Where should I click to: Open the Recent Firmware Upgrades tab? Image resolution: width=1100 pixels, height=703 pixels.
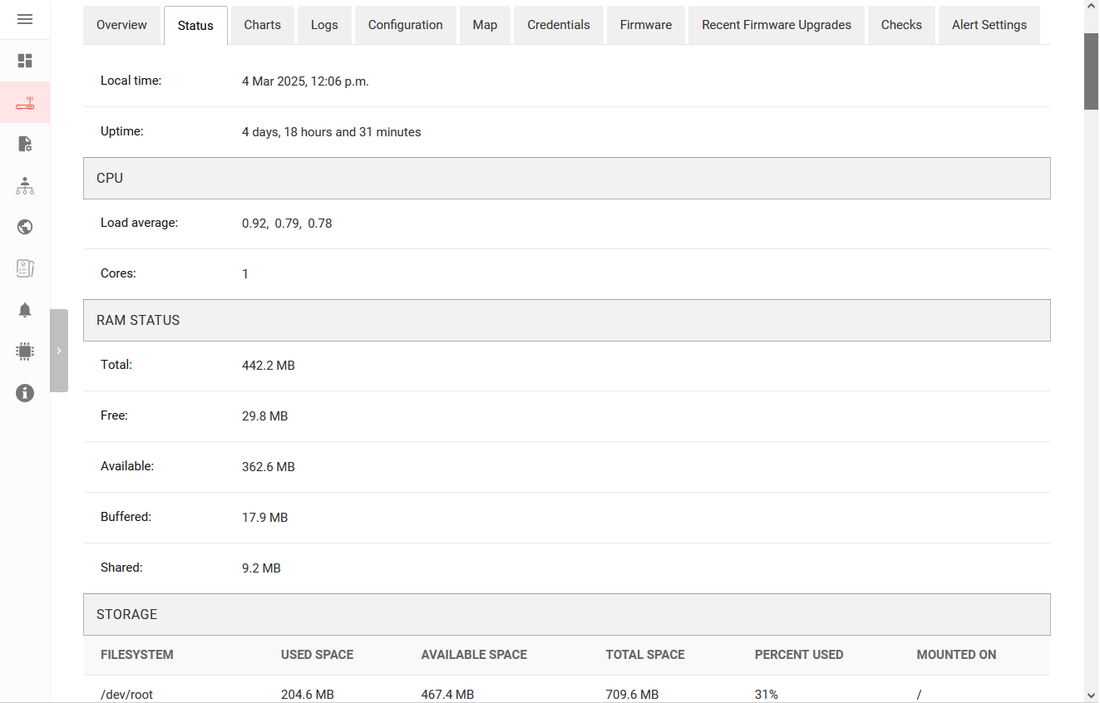tap(776, 25)
